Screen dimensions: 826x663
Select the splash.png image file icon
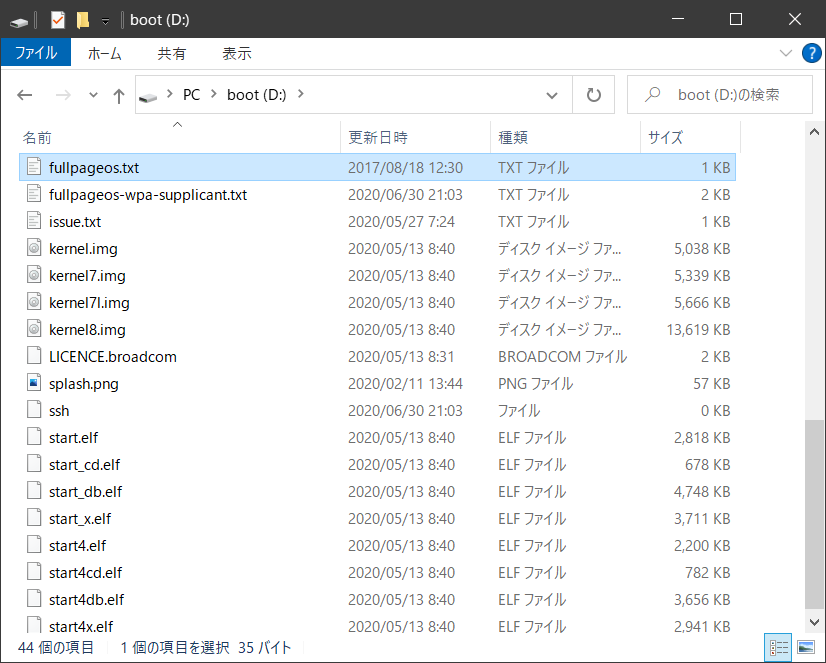click(32, 383)
